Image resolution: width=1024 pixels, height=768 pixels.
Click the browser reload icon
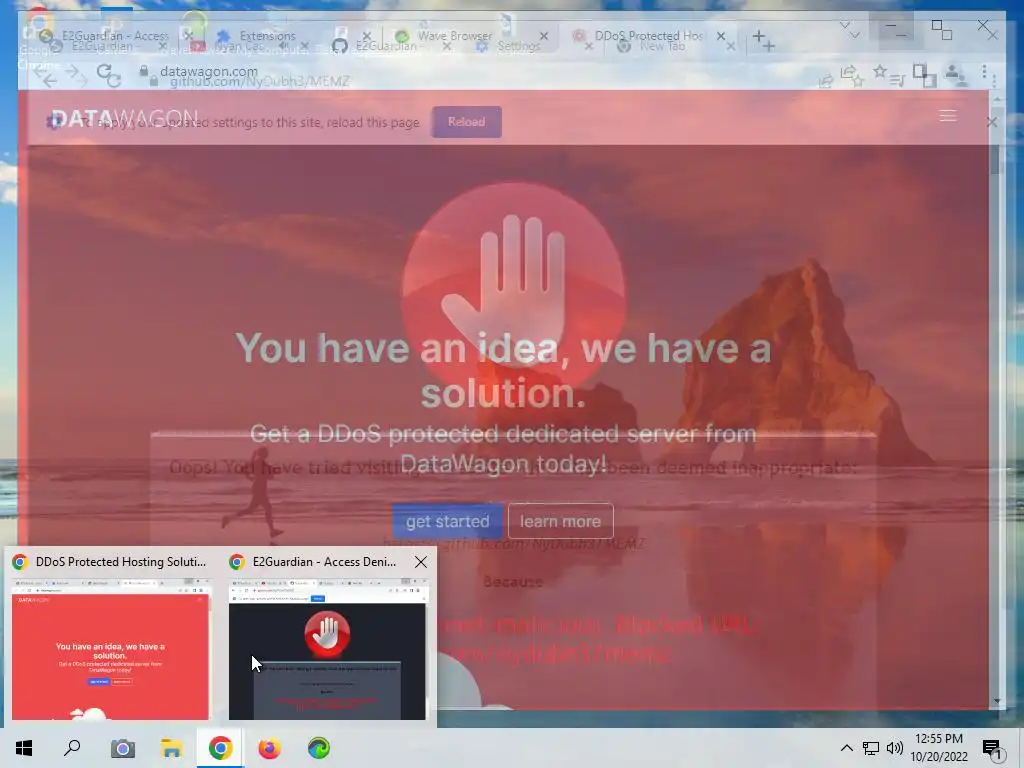coord(105,72)
